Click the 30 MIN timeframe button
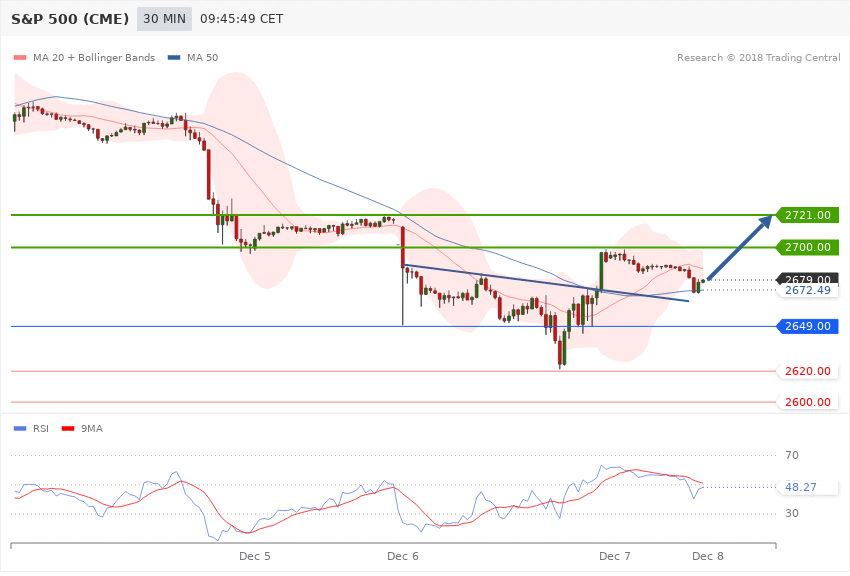 tap(164, 19)
